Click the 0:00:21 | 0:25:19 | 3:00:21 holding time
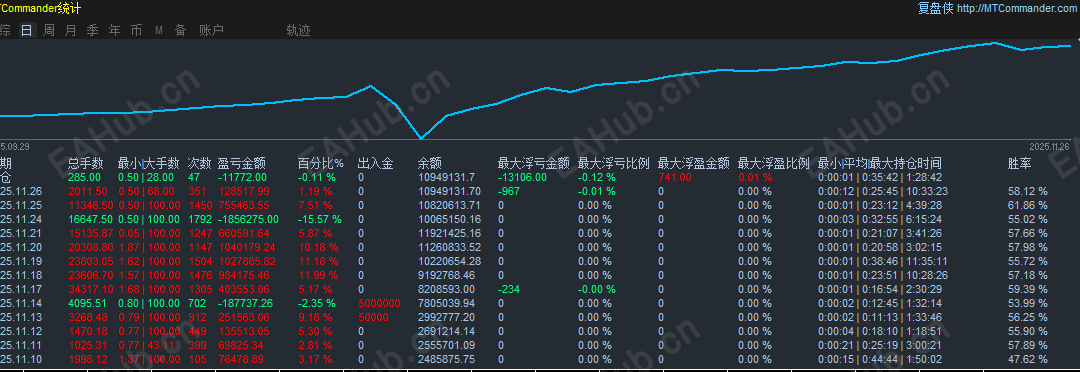The width and height of the screenshot is (1080, 372). (x=879, y=345)
